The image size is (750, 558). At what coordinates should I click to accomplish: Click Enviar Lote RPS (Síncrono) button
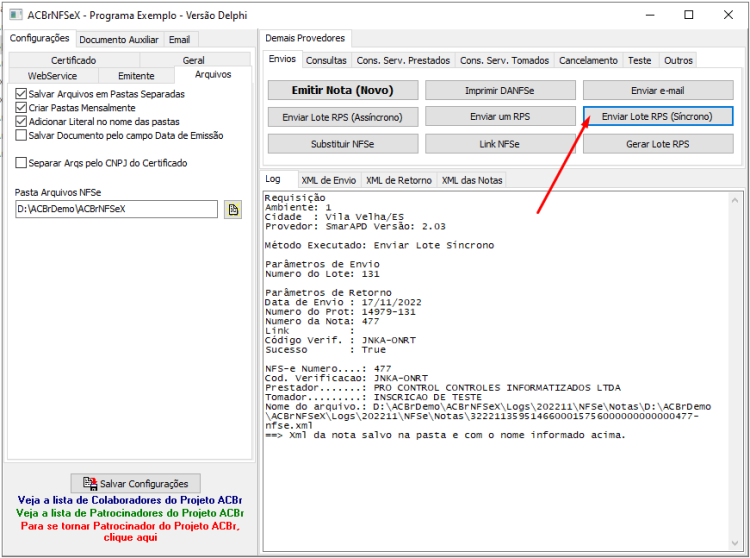[658, 116]
